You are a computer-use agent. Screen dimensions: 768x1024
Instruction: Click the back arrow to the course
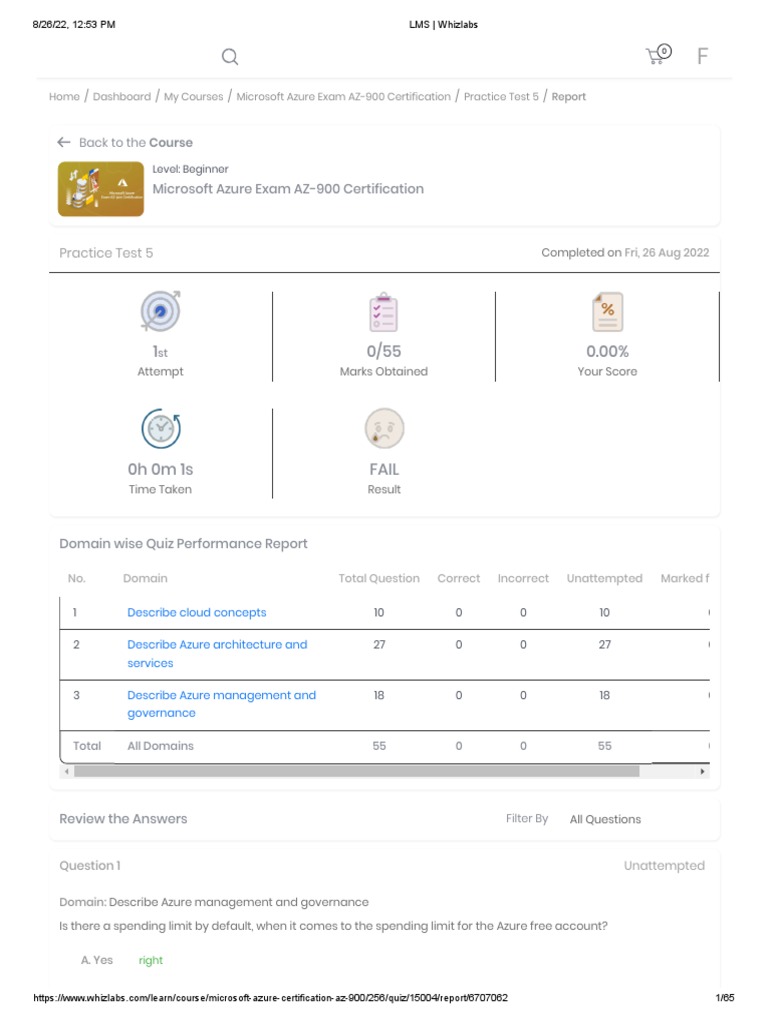pos(64,143)
